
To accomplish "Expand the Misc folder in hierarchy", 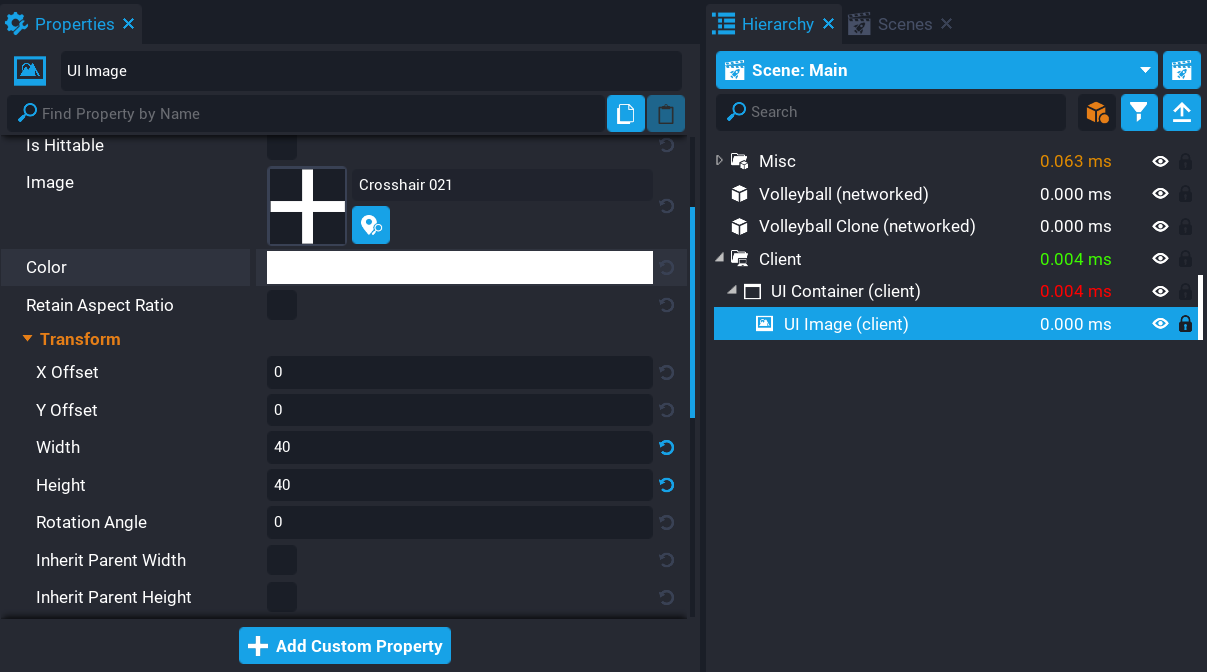I will tap(719, 161).
